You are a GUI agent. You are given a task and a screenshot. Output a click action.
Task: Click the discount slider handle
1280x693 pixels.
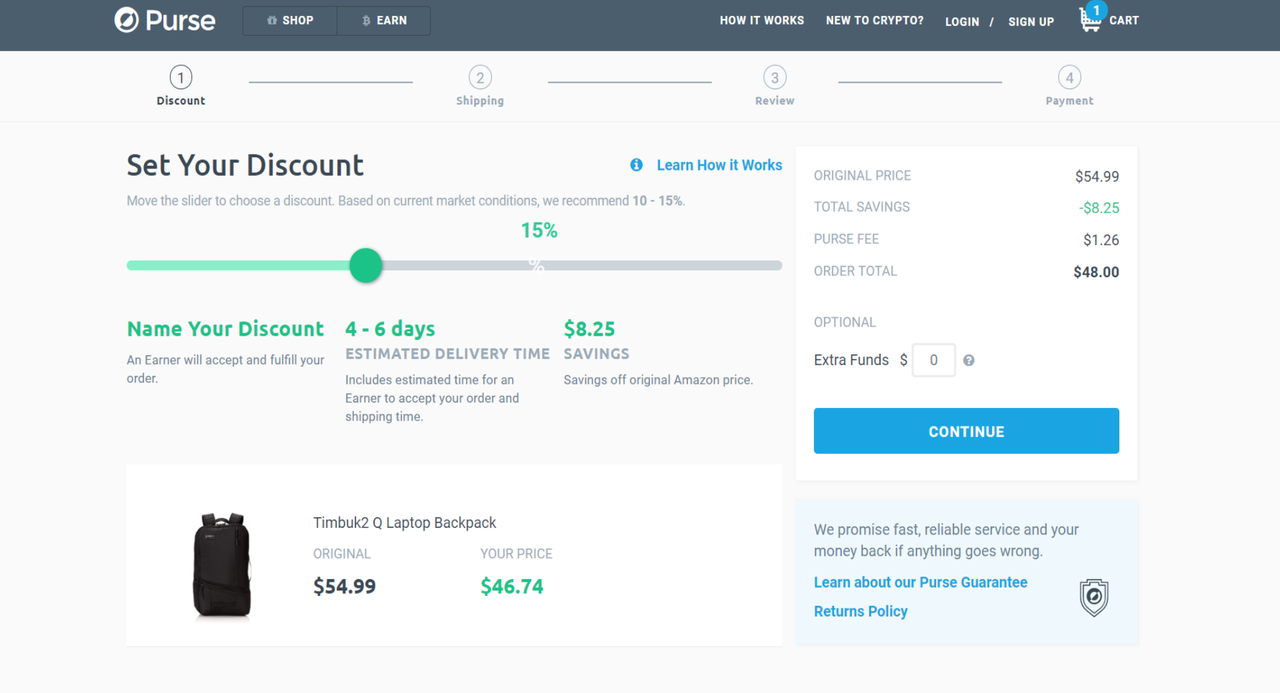pos(366,265)
